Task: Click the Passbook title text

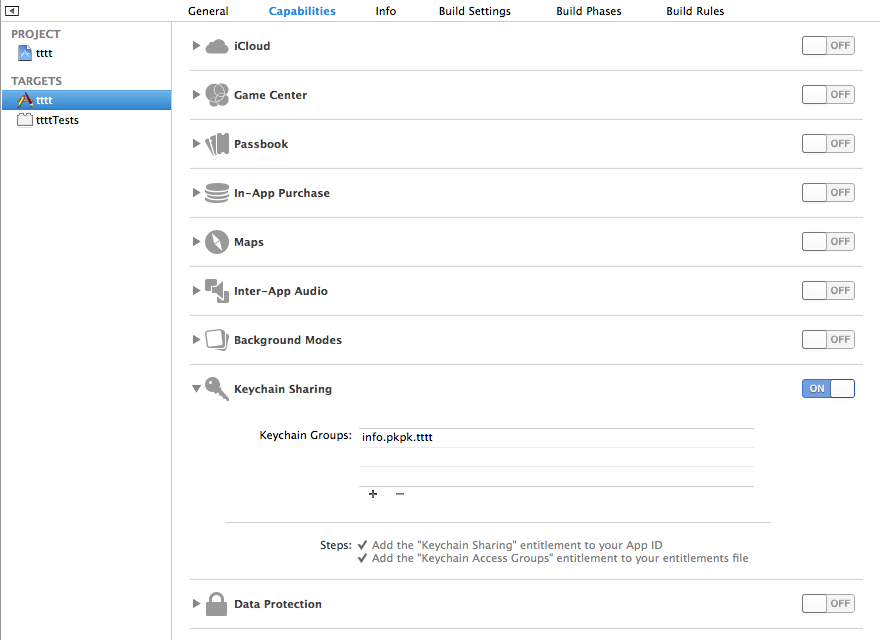Action: [x=261, y=144]
